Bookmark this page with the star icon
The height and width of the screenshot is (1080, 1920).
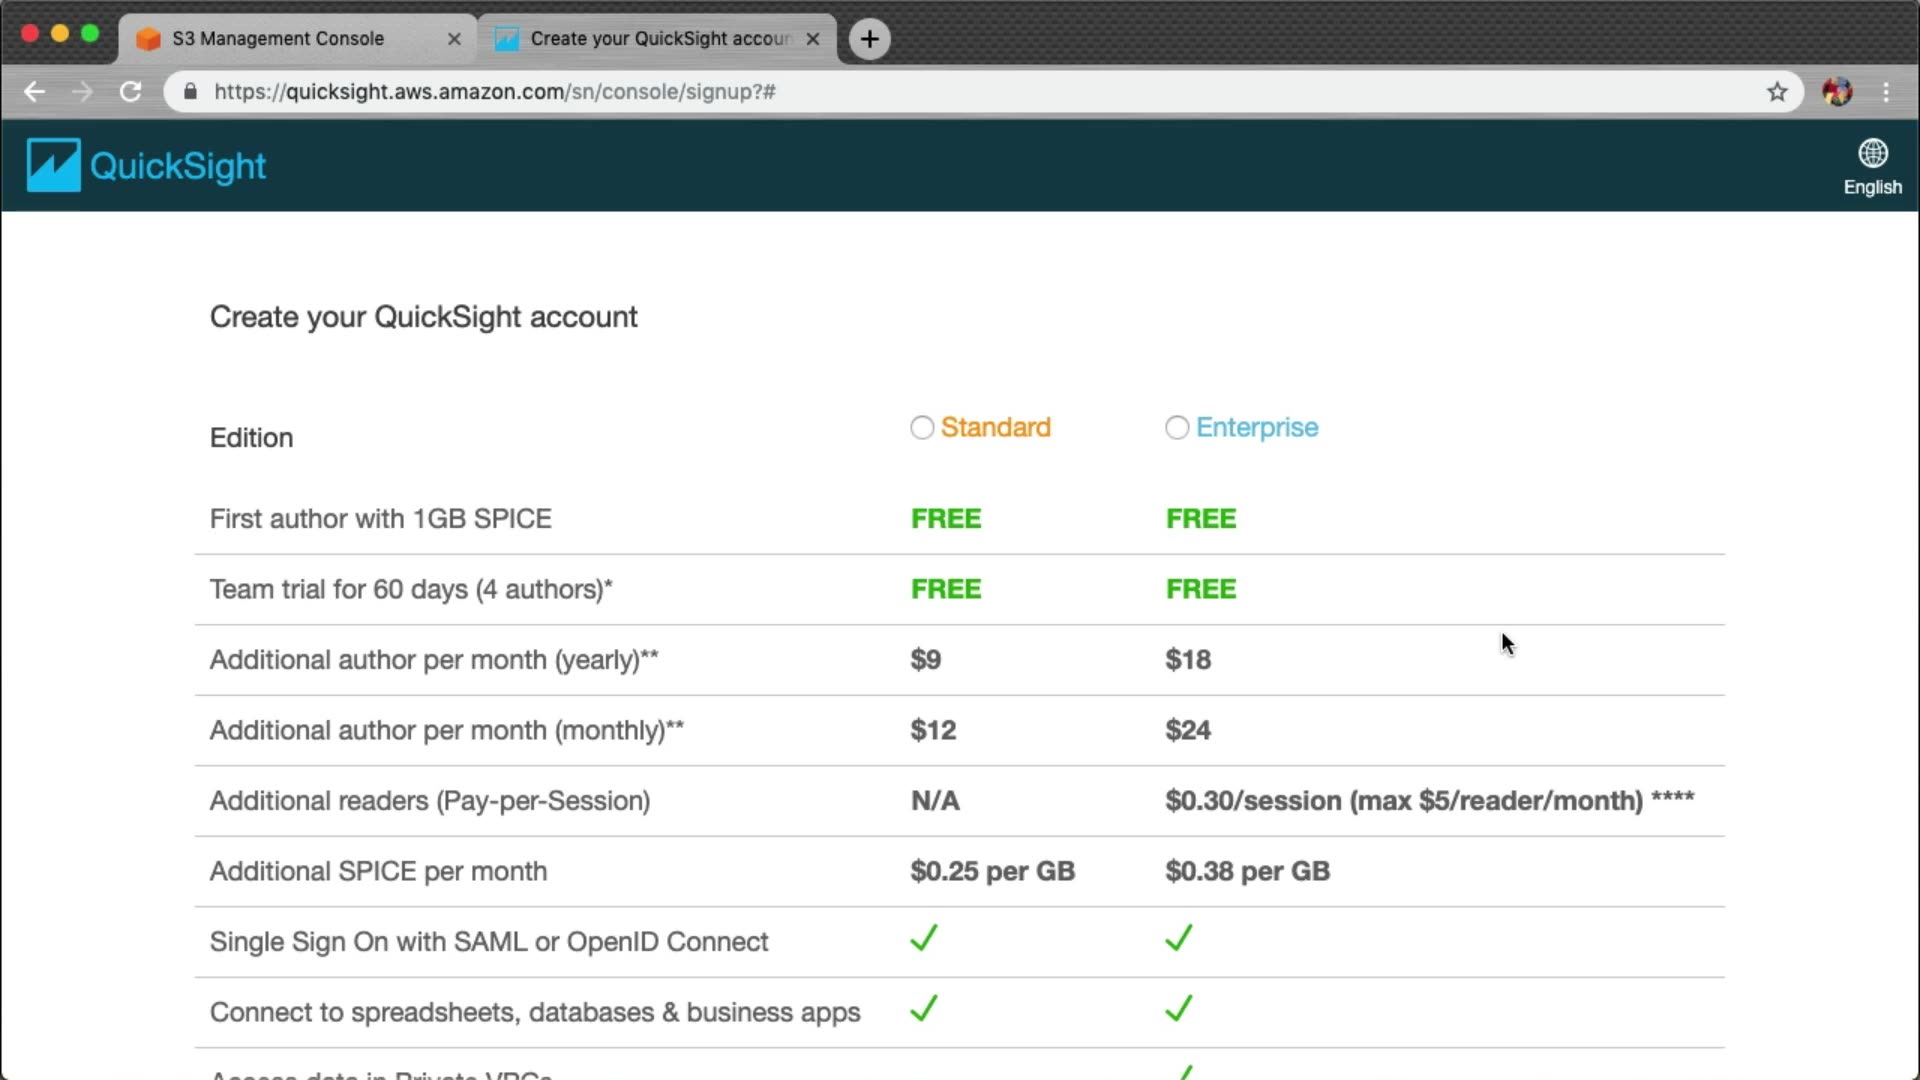coord(1777,92)
